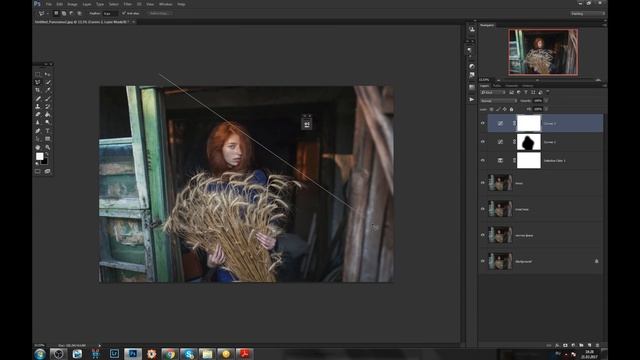Select the Rectangular Marquee tool
The height and width of the screenshot is (360, 640).
(38, 74)
